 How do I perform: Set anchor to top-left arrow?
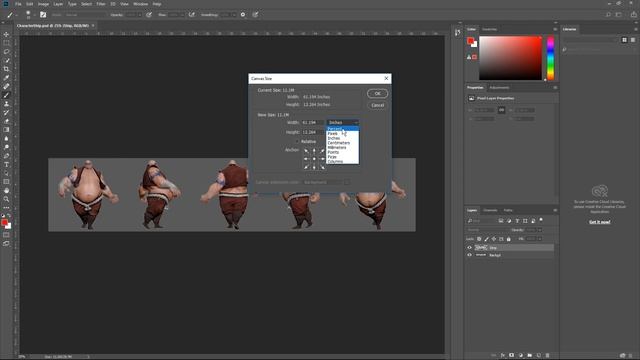click(x=306, y=151)
